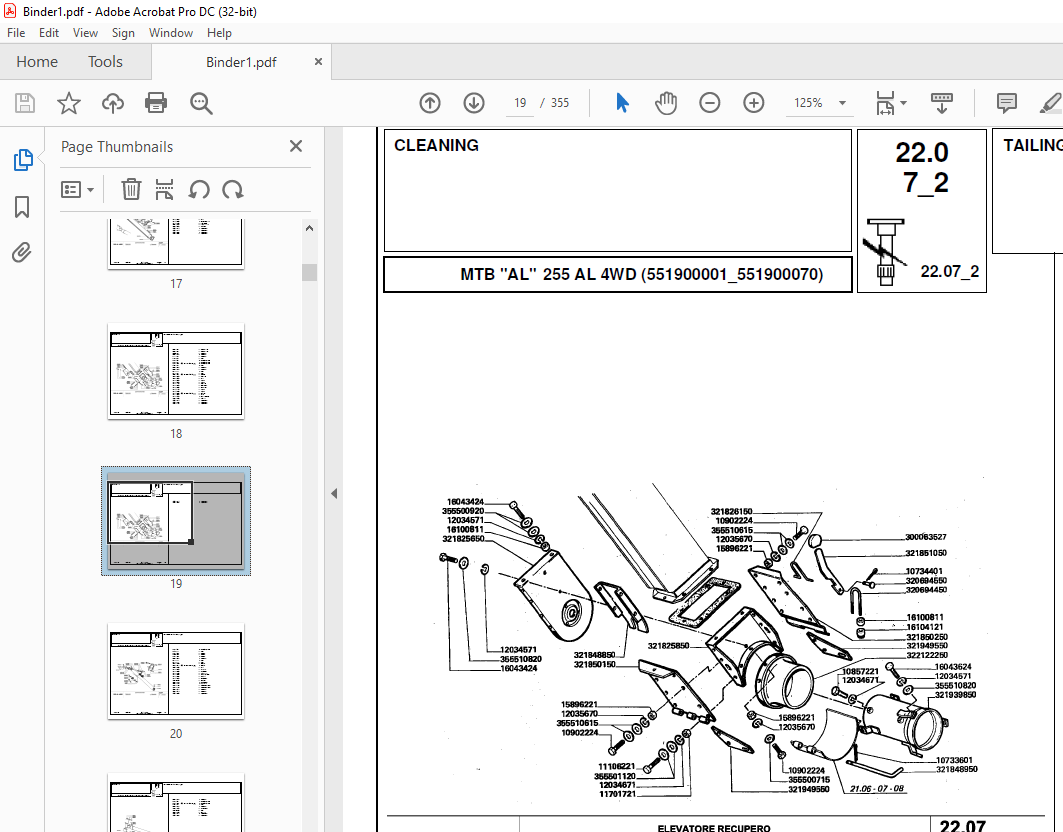This screenshot has width=1063, height=832.
Task: Close the Binder1.pdf tab
Action: click(x=318, y=62)
